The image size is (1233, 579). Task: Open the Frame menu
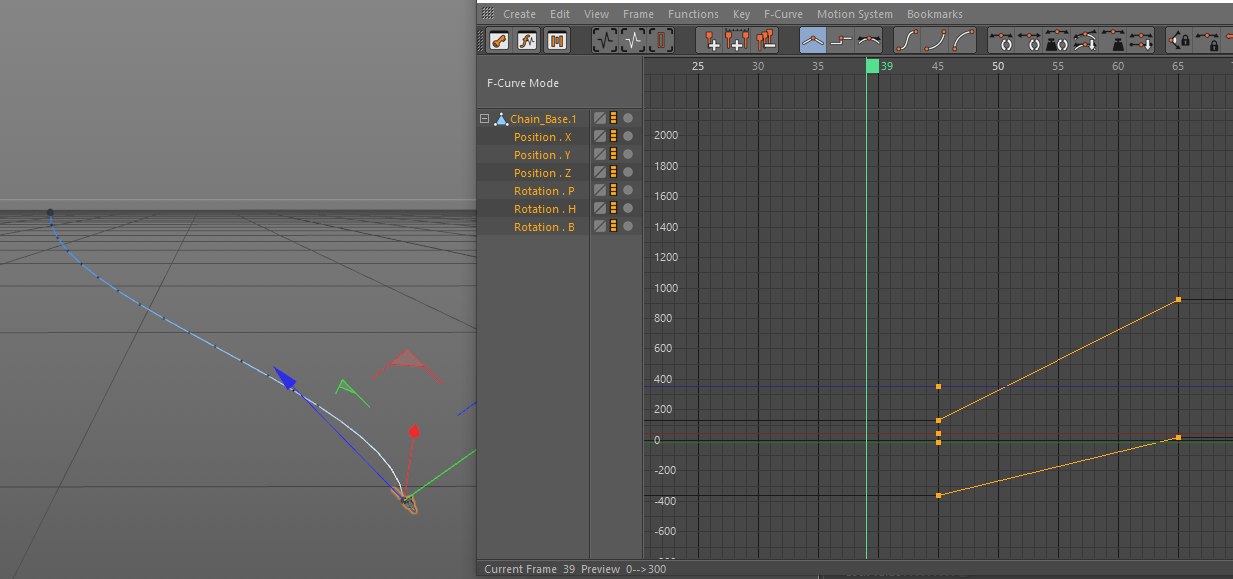click(x=638, y=14)
